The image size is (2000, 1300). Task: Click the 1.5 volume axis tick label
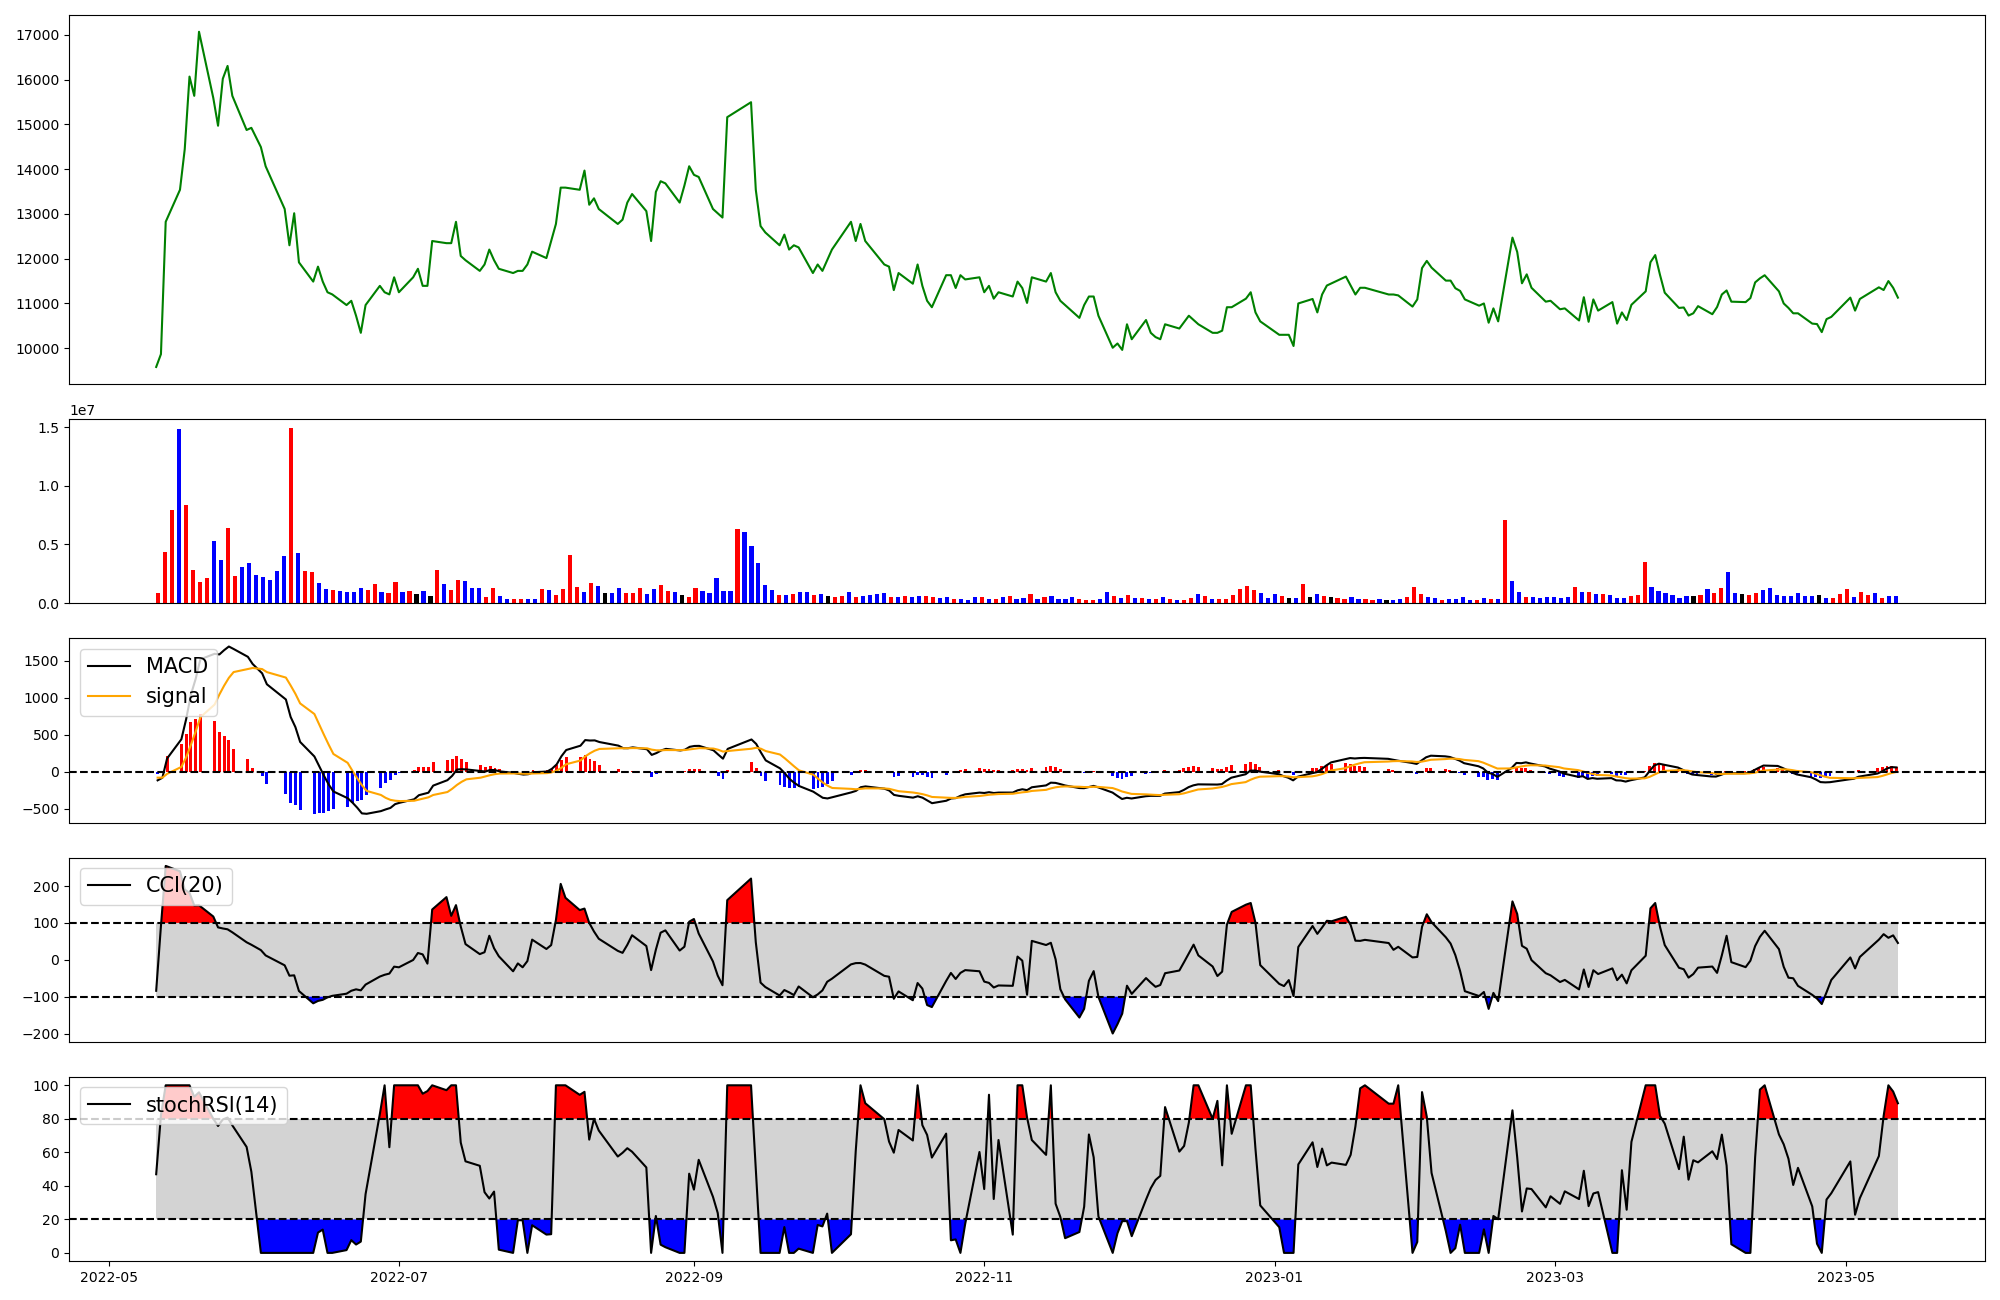coord(50,428)
